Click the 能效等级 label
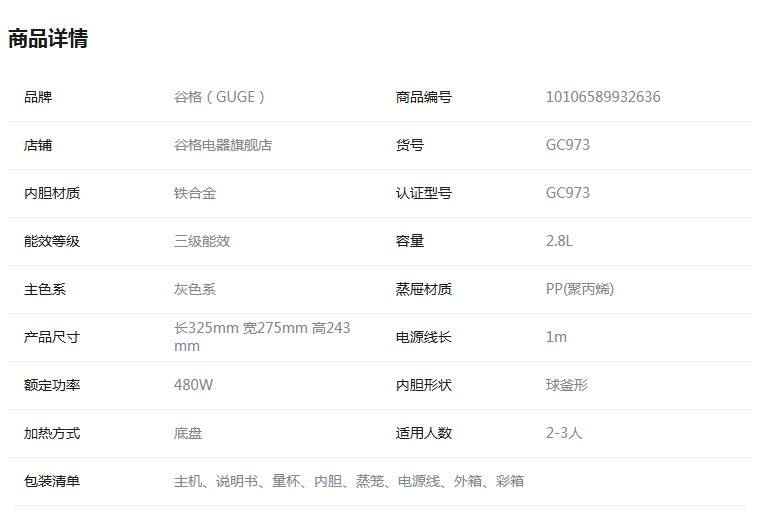 [x=52, y=241]
